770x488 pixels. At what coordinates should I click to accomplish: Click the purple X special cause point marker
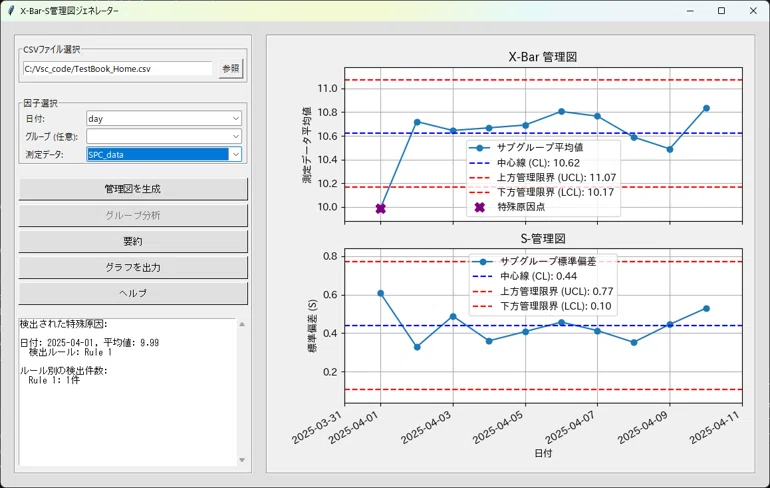(x=381, y=209)
